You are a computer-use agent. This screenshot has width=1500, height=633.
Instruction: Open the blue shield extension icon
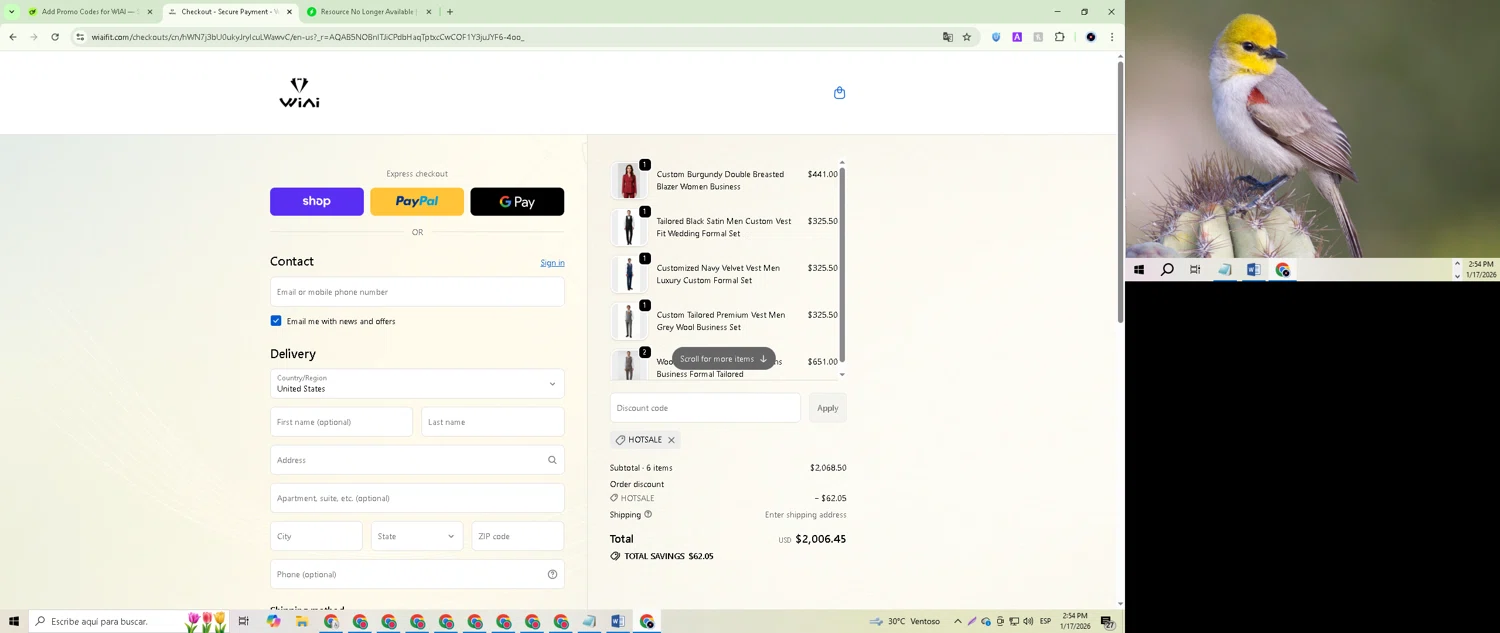pyautogui.click(x=996, y=37)
